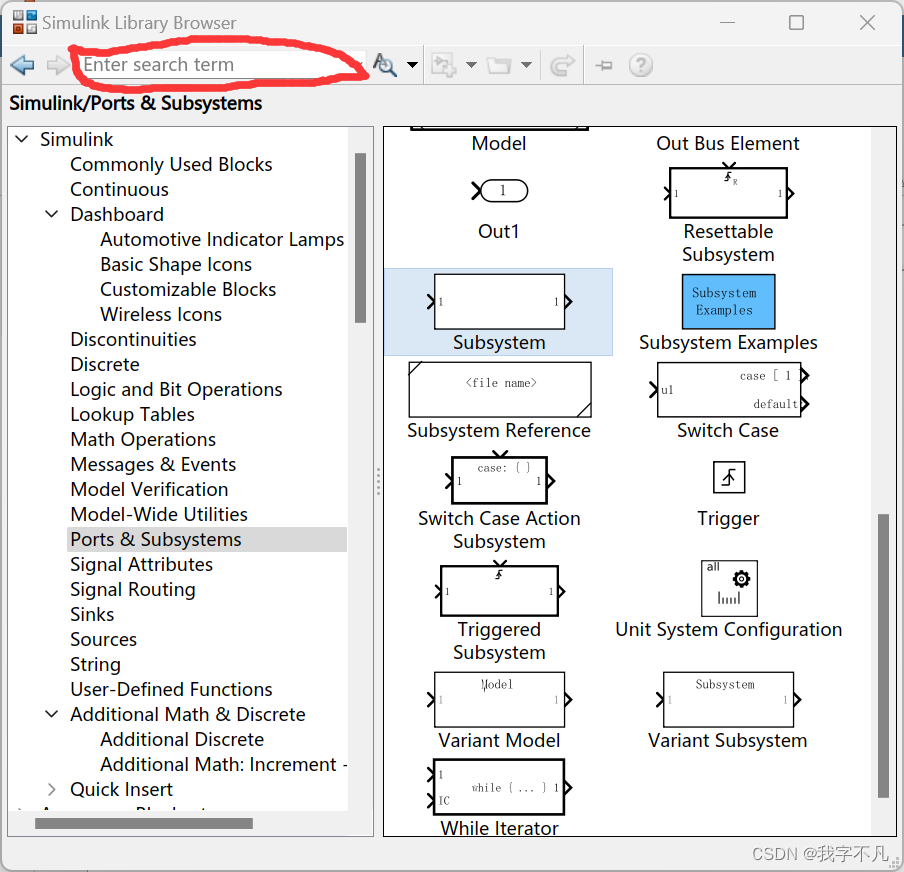The width and height of the screenshot is (904, 872).
Task: Select the Subsystem Examples block
Action: [x=728, y=302]
